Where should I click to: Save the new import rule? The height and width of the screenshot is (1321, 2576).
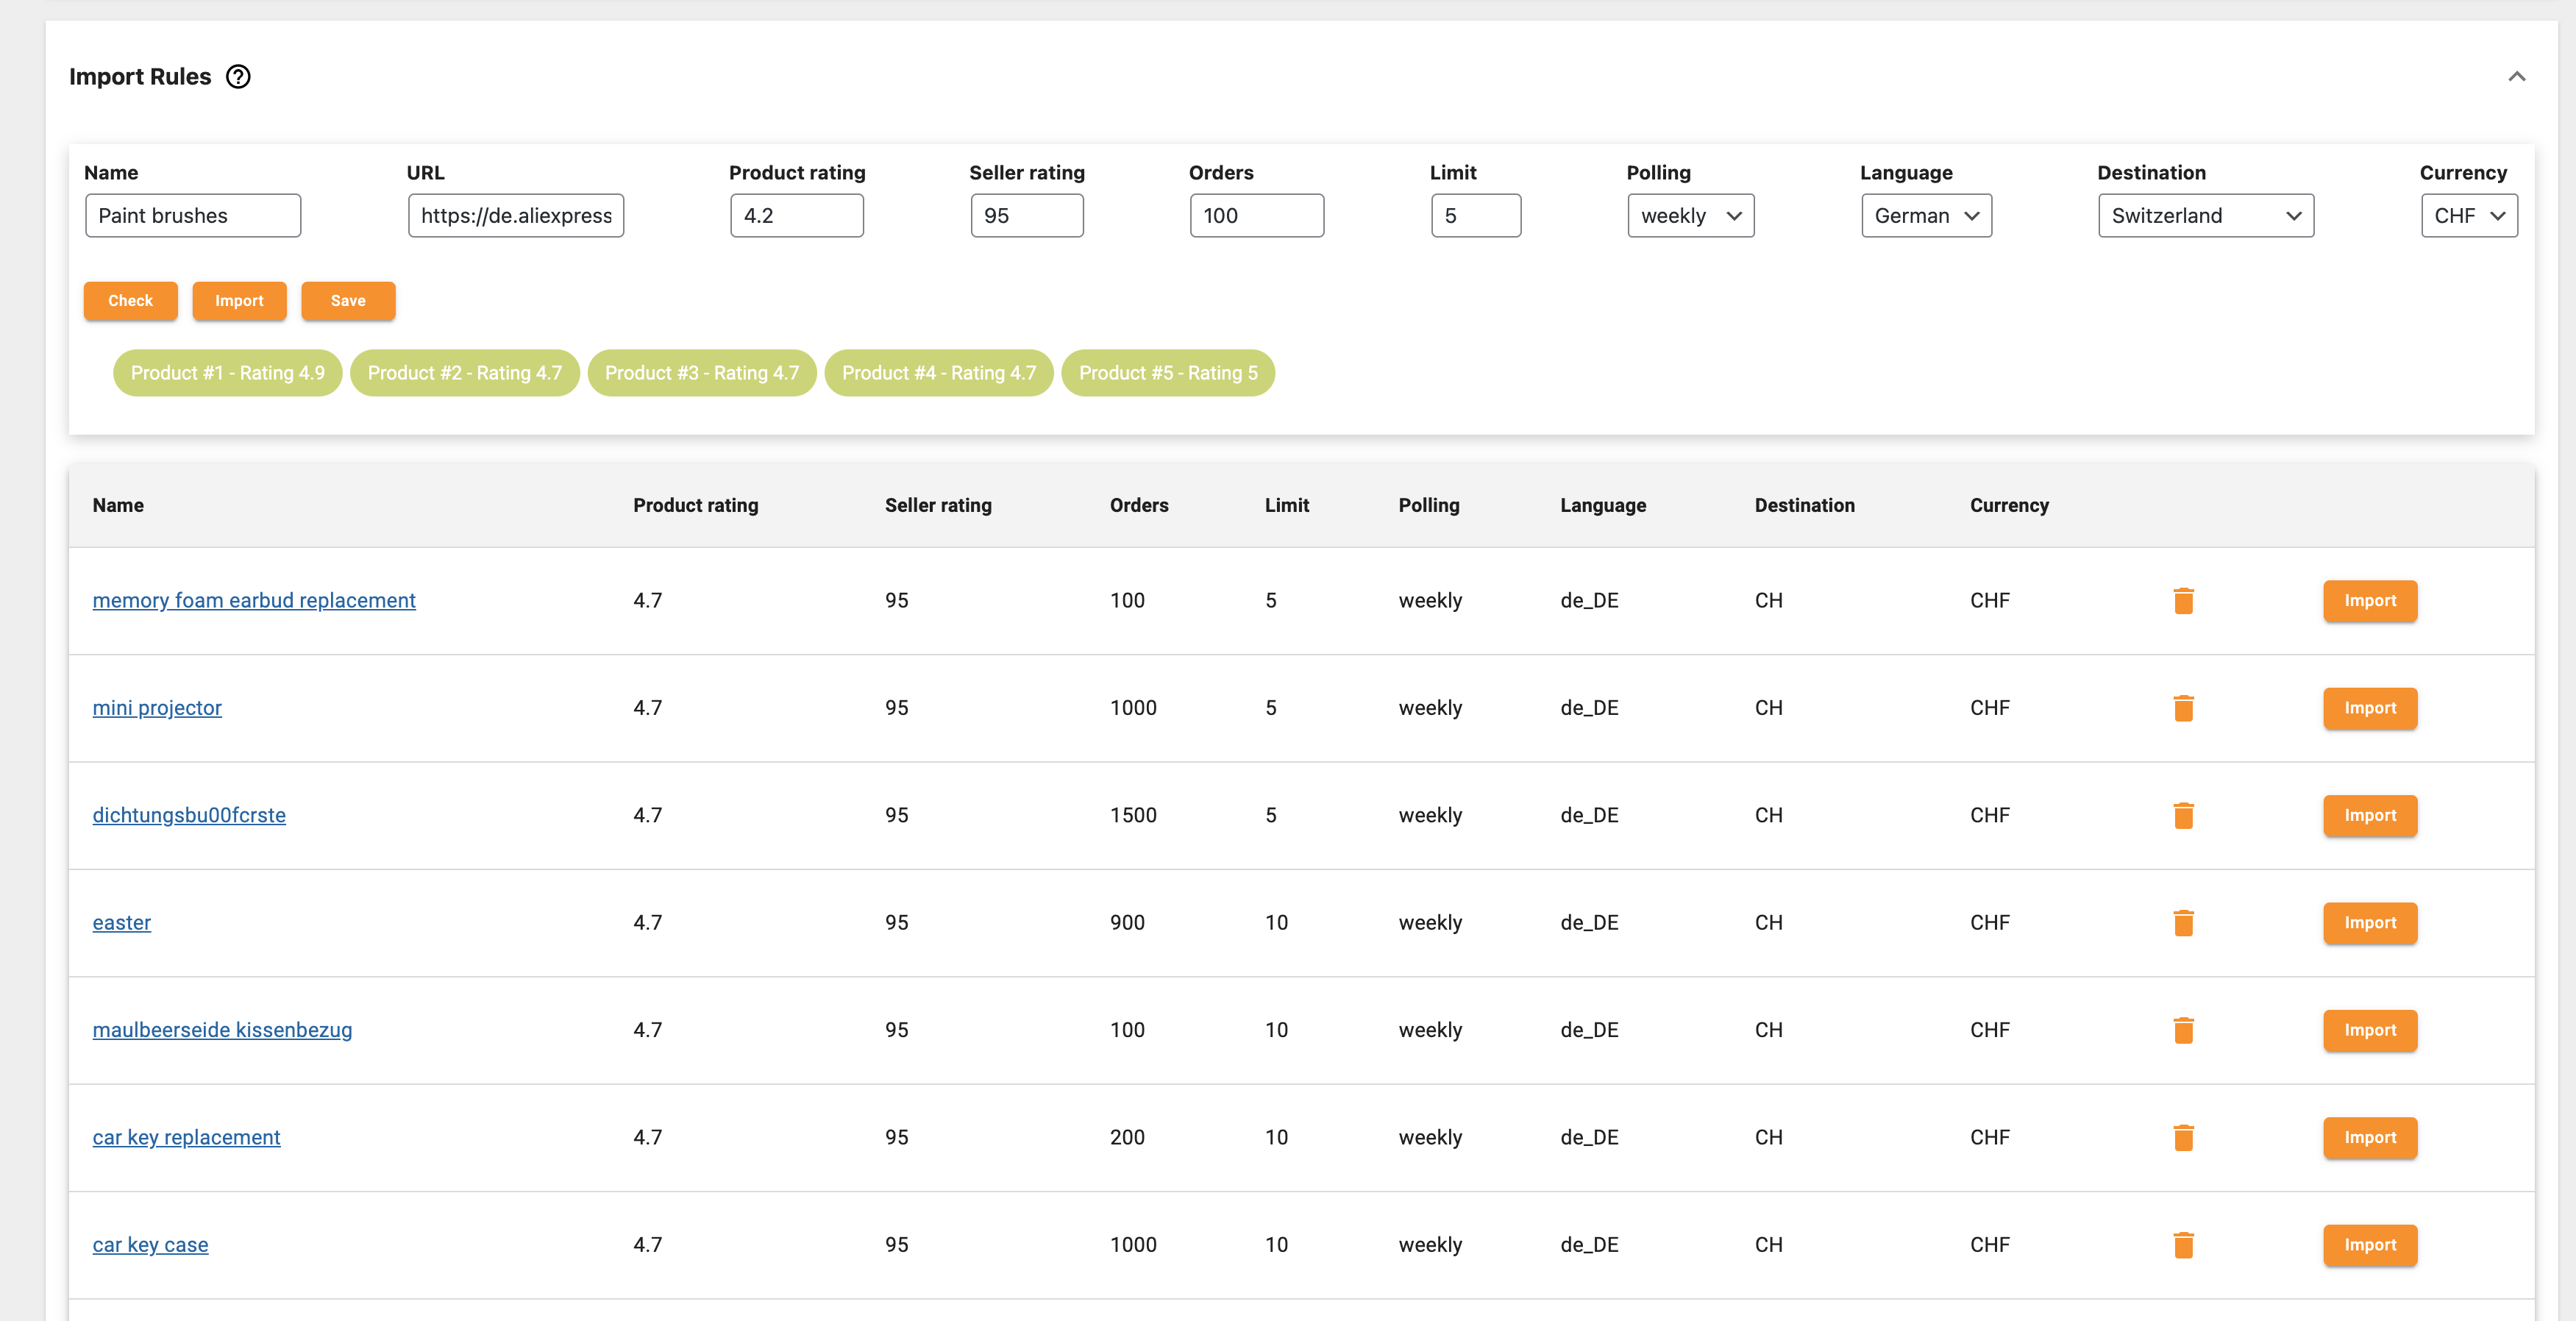tap(348, 301)
